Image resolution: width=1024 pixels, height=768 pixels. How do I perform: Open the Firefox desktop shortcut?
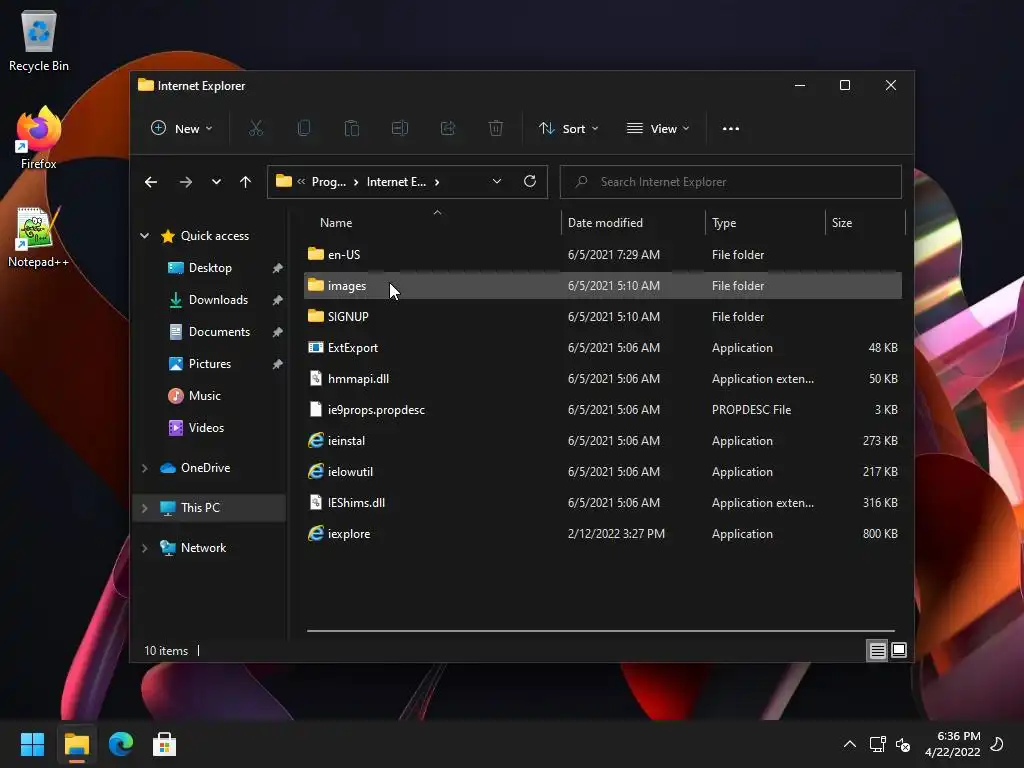[39, 138]
